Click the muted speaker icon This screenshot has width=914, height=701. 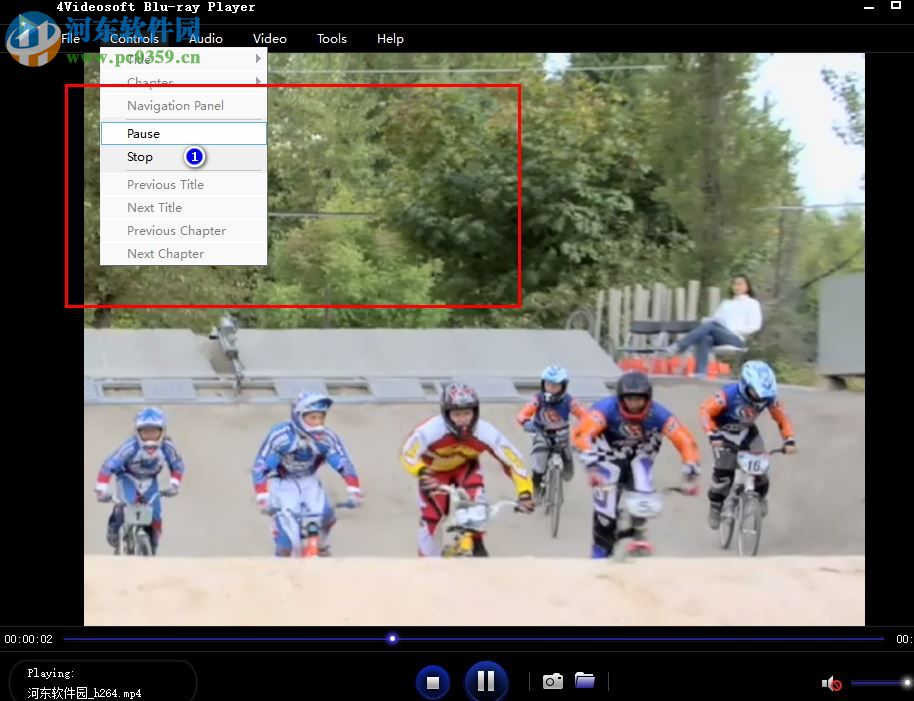830,683
